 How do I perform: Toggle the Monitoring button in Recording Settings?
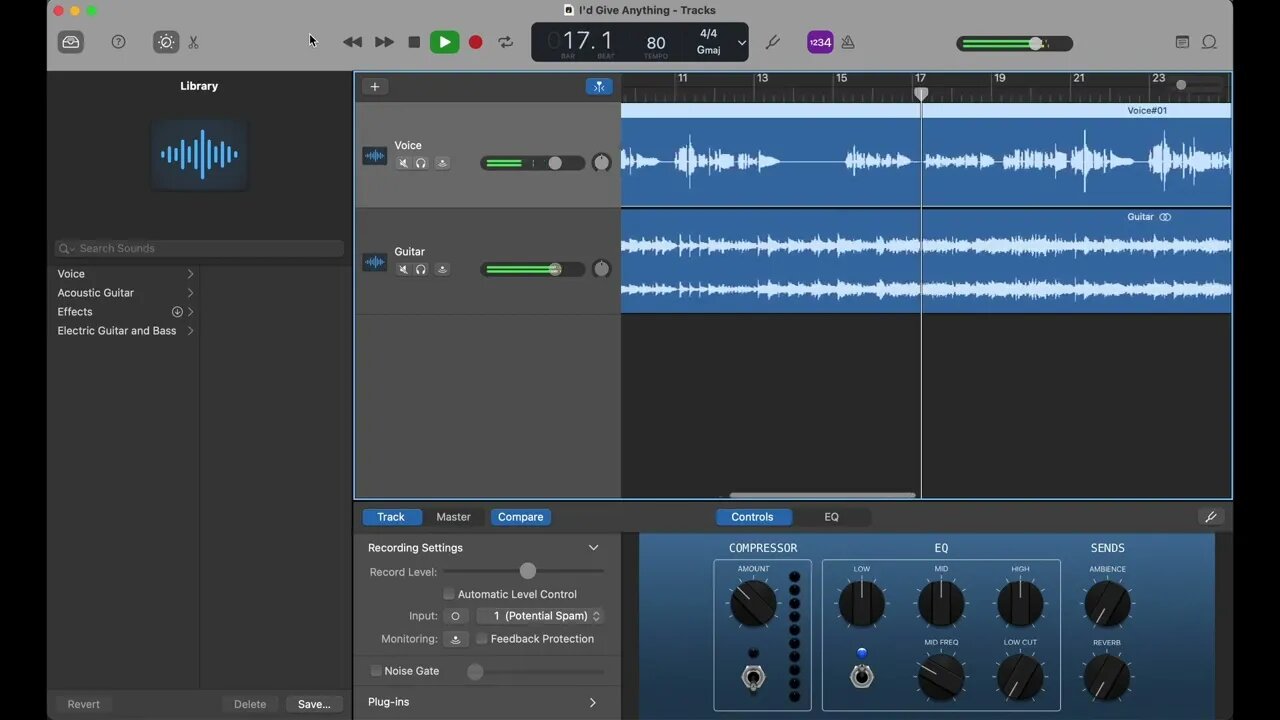[456, 639]
